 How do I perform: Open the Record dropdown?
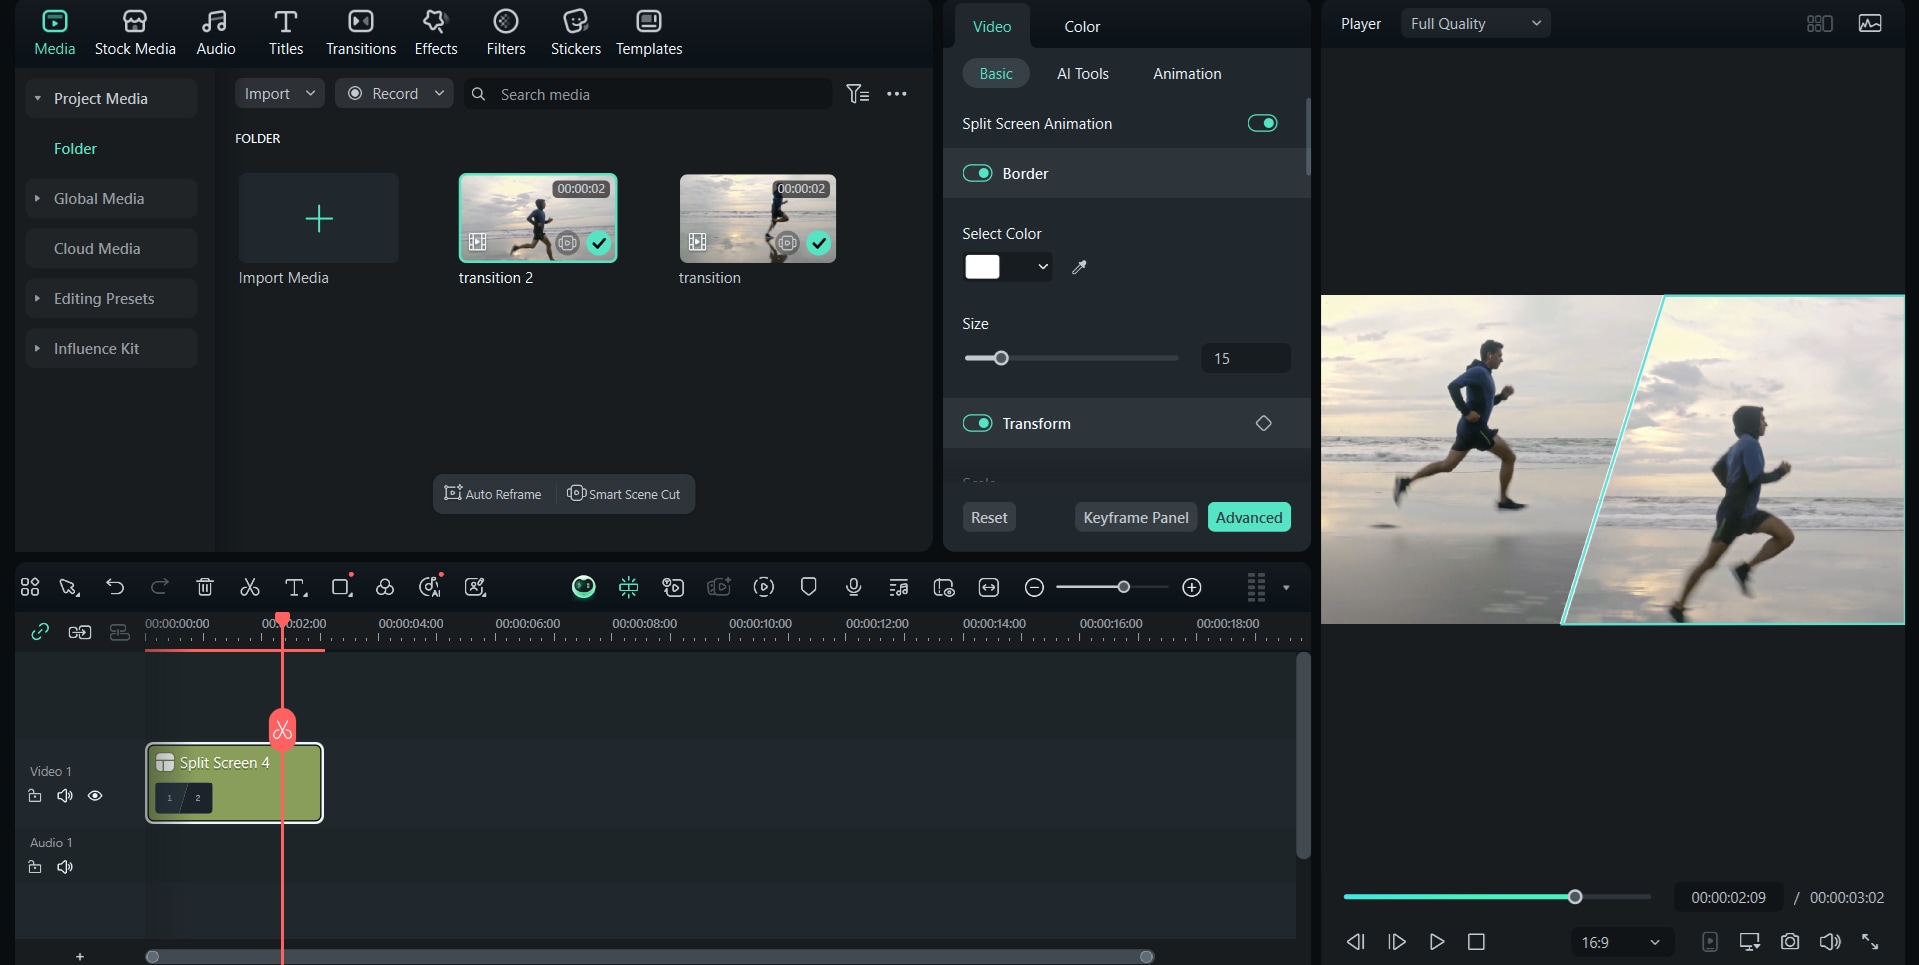[394, 93]
